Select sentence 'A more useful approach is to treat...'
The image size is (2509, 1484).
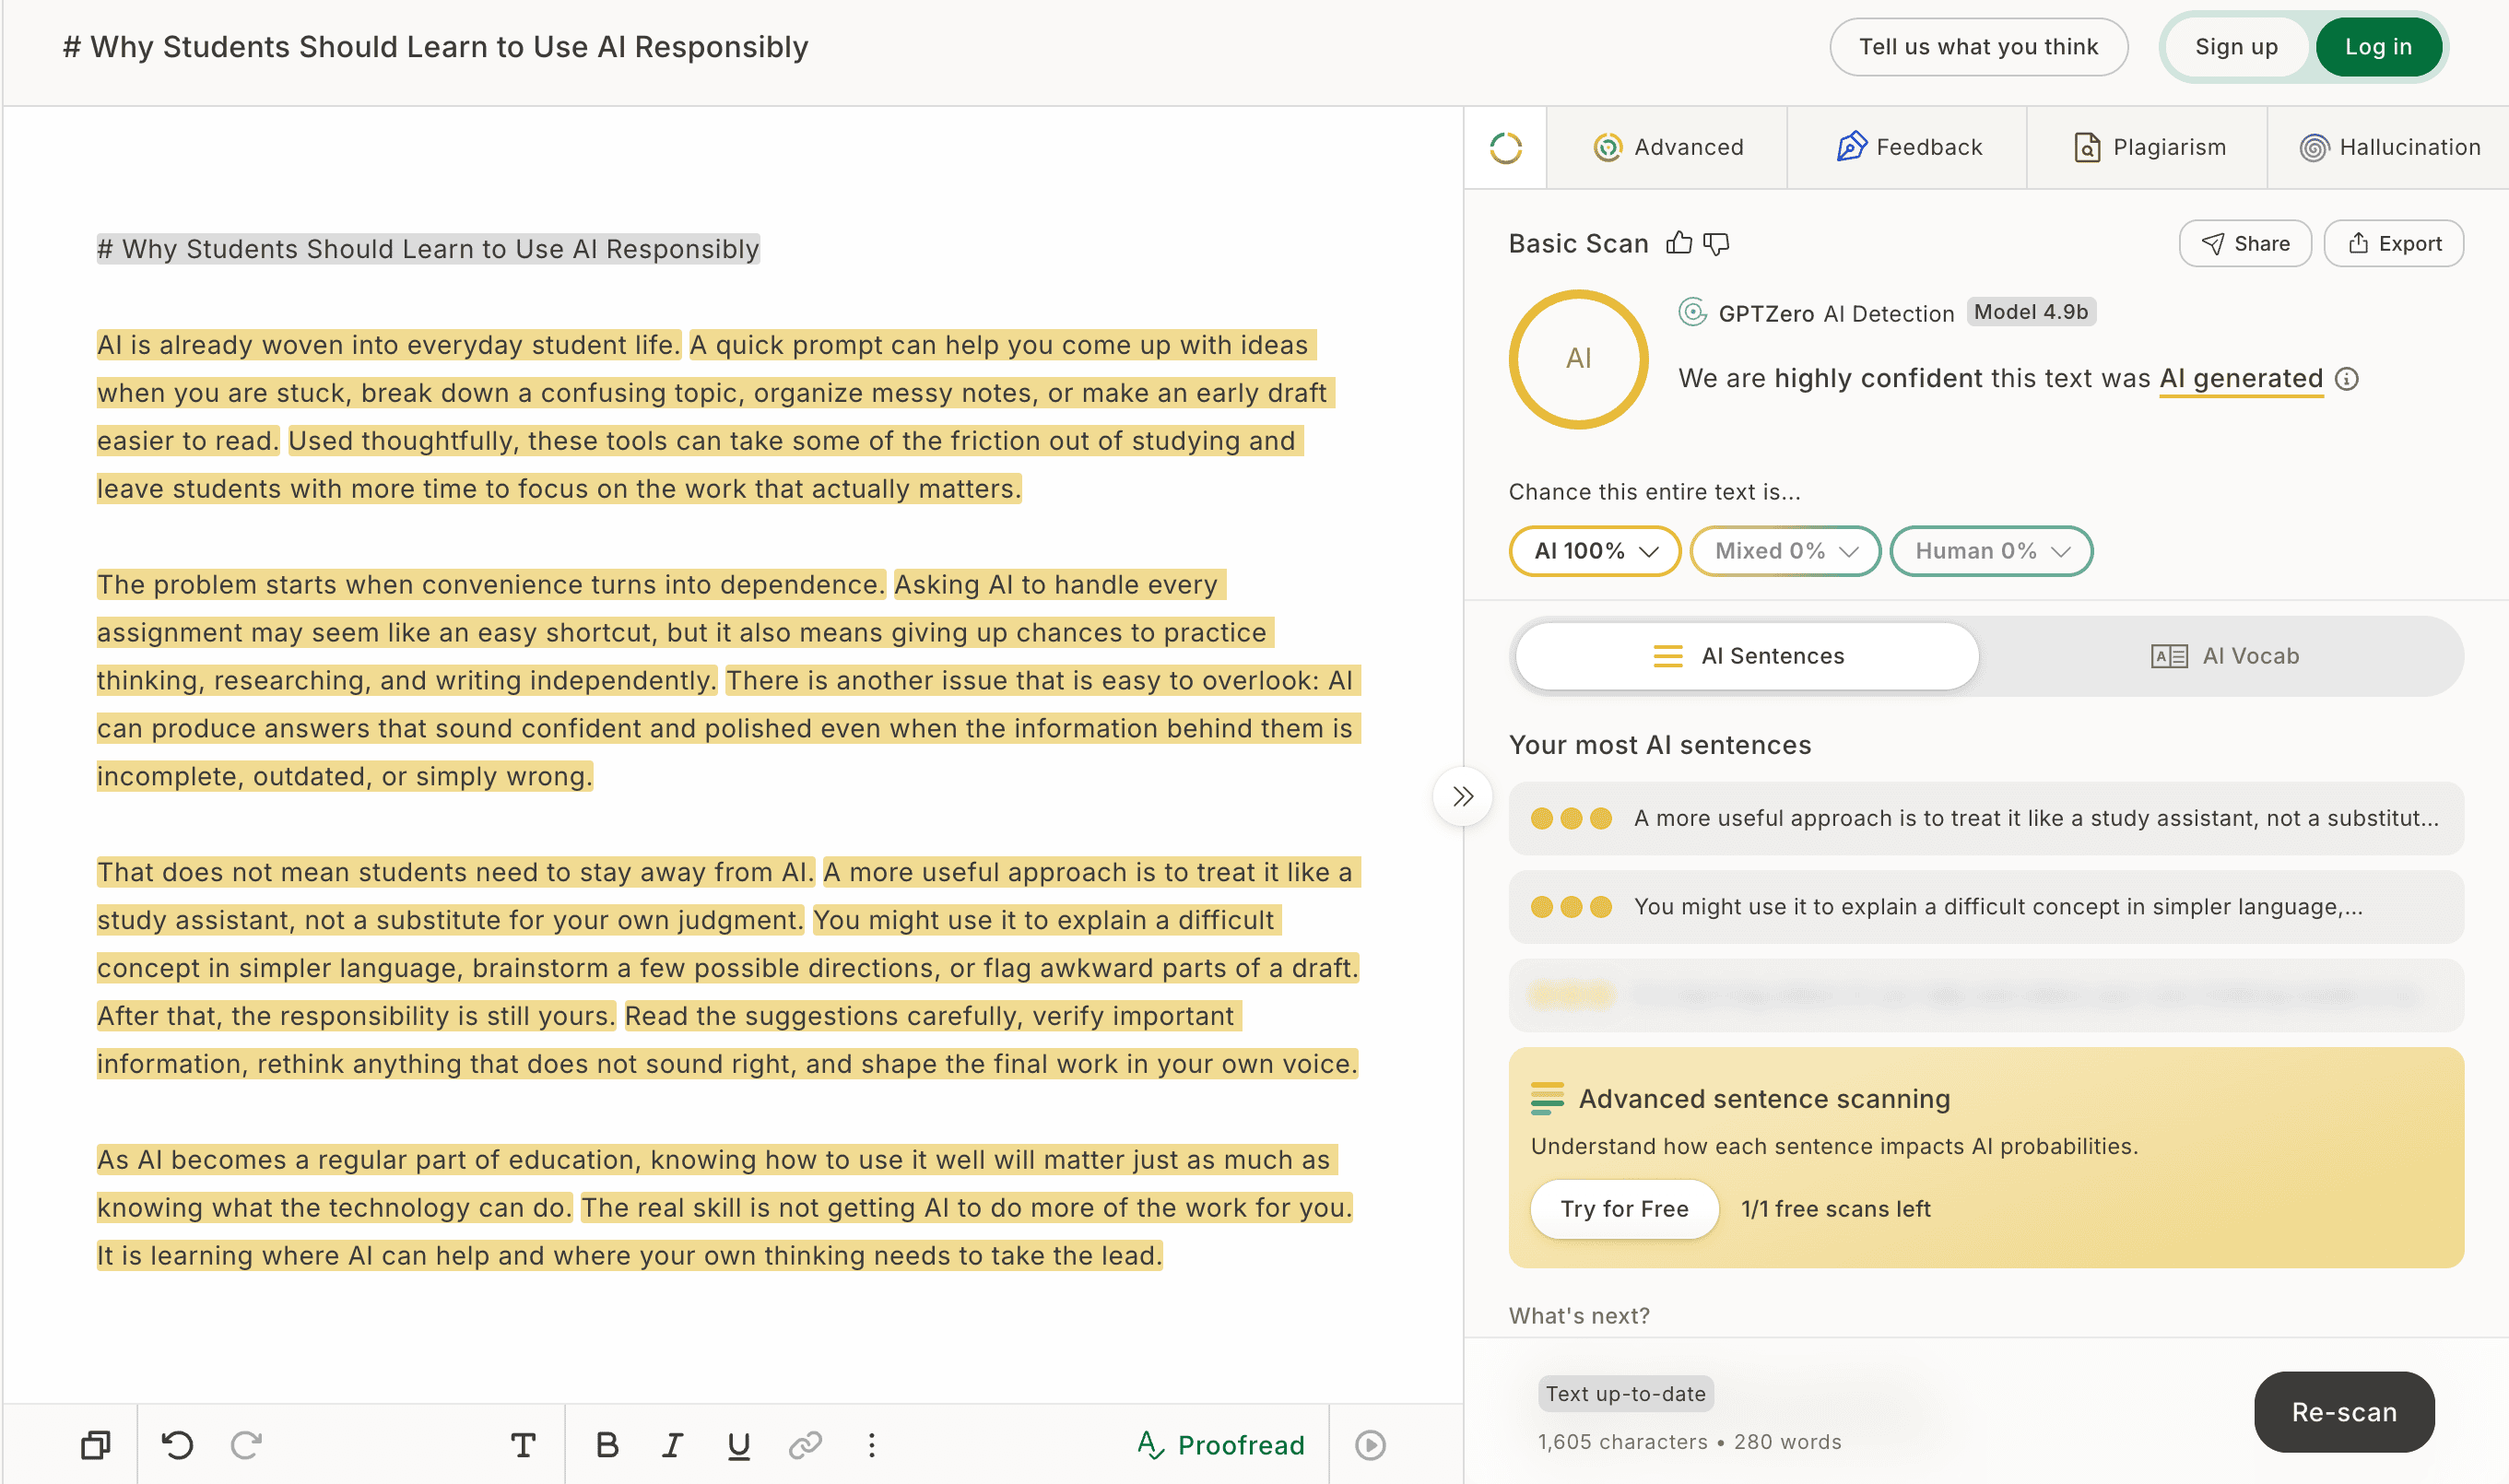point(1986,818)
